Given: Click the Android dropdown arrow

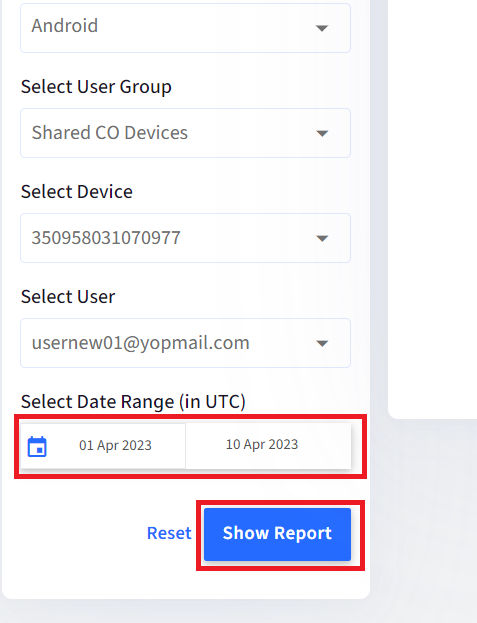Looking at the screenshot, I should tap(322, 28).
